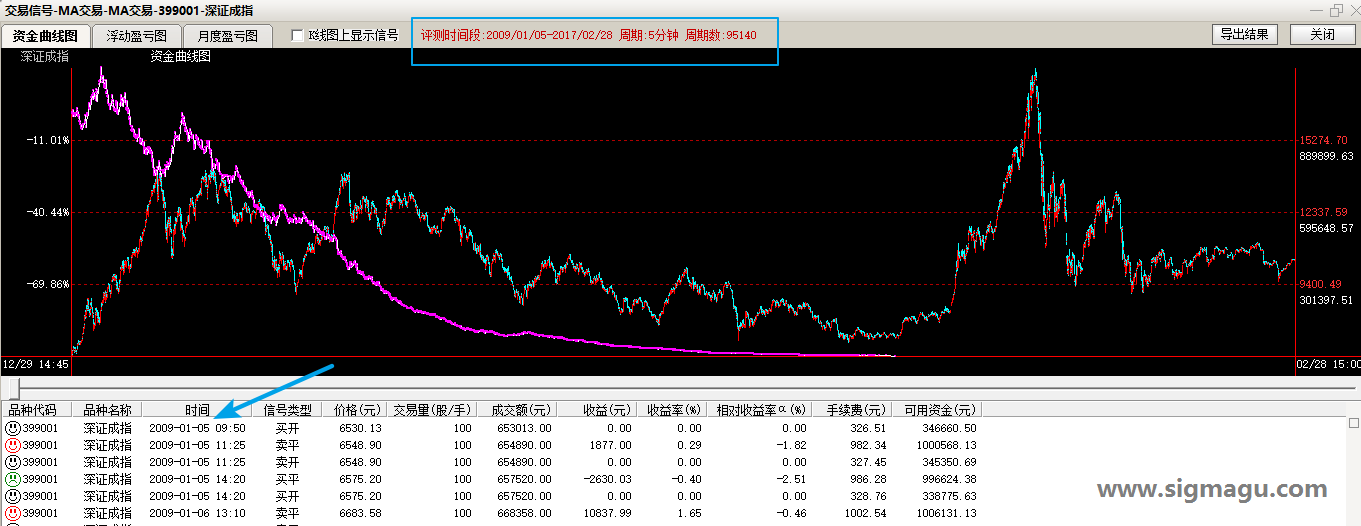The image size is (1361, 526).
Task: Click the scrollbar box at the table's right edge
Action: point(1354,423)
